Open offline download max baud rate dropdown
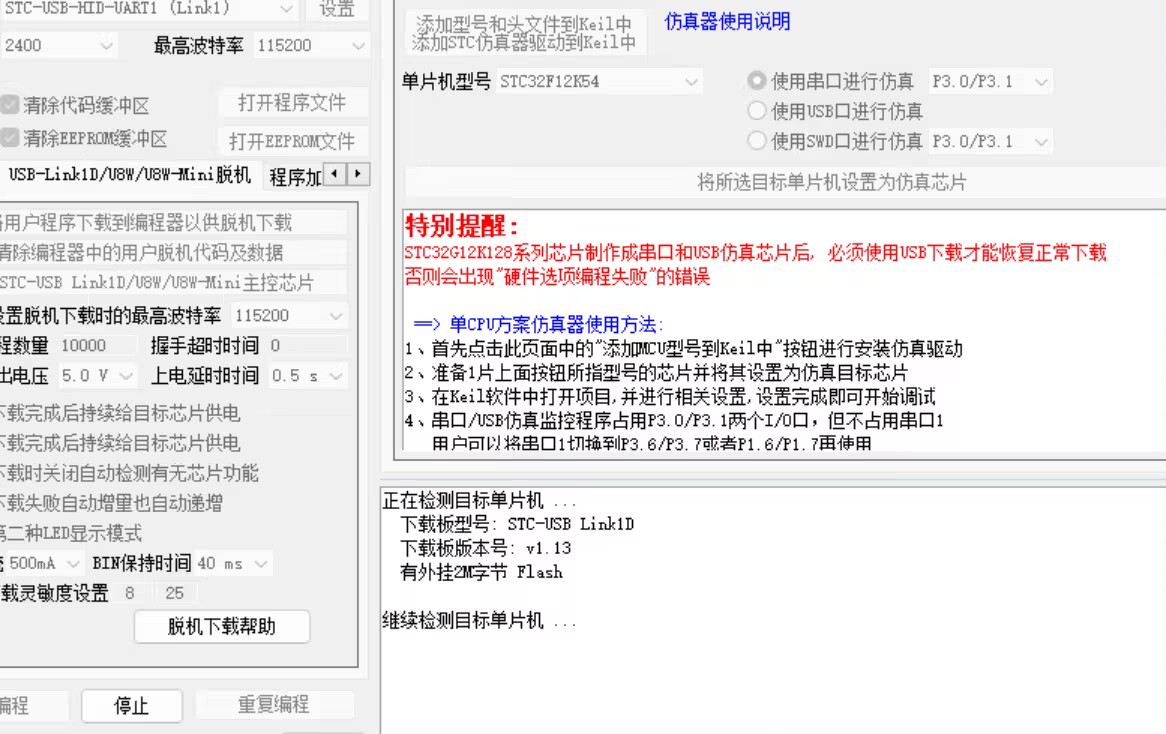 [x=289, y=315]
